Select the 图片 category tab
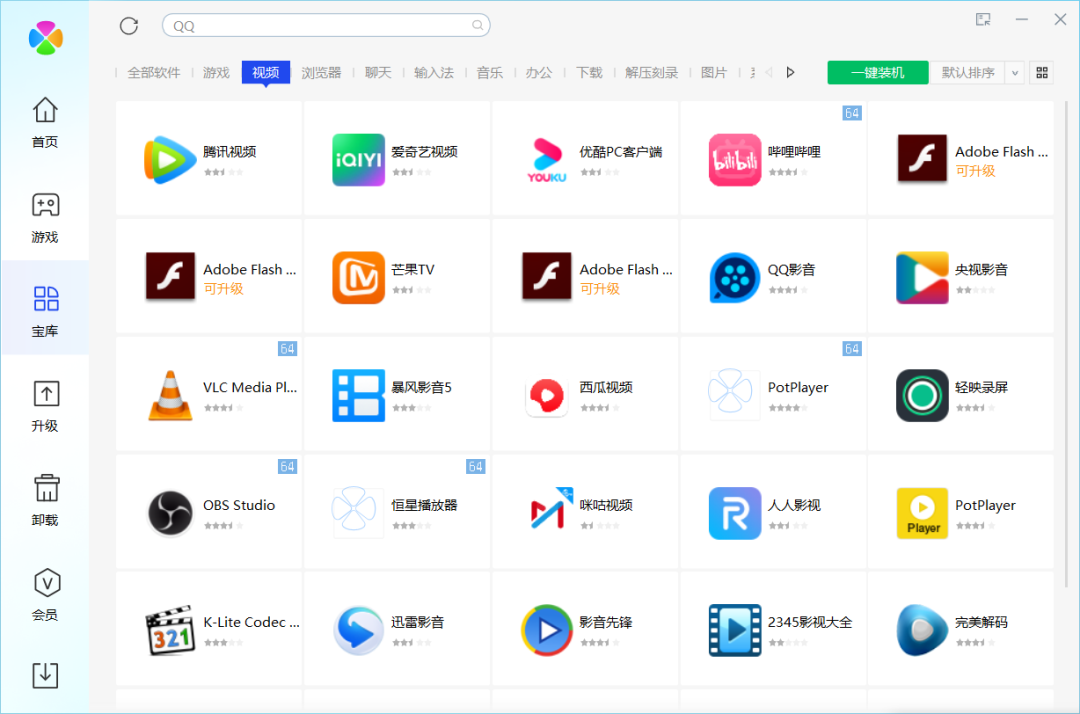Screen dimensions: 1080x714 pyautogui.click(x=714, y=72)
